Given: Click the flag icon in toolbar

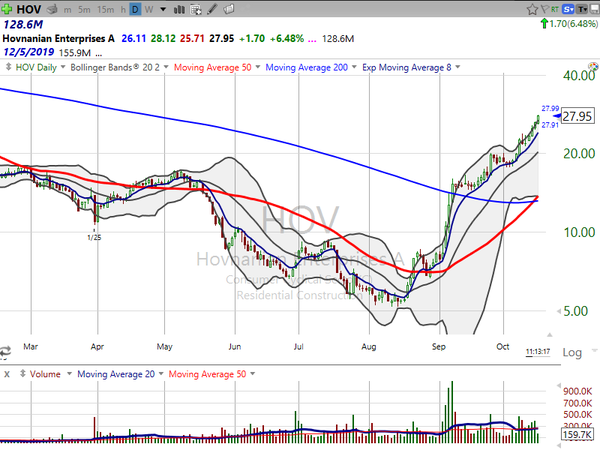Looking at the screenshot, I should [545, 9].
